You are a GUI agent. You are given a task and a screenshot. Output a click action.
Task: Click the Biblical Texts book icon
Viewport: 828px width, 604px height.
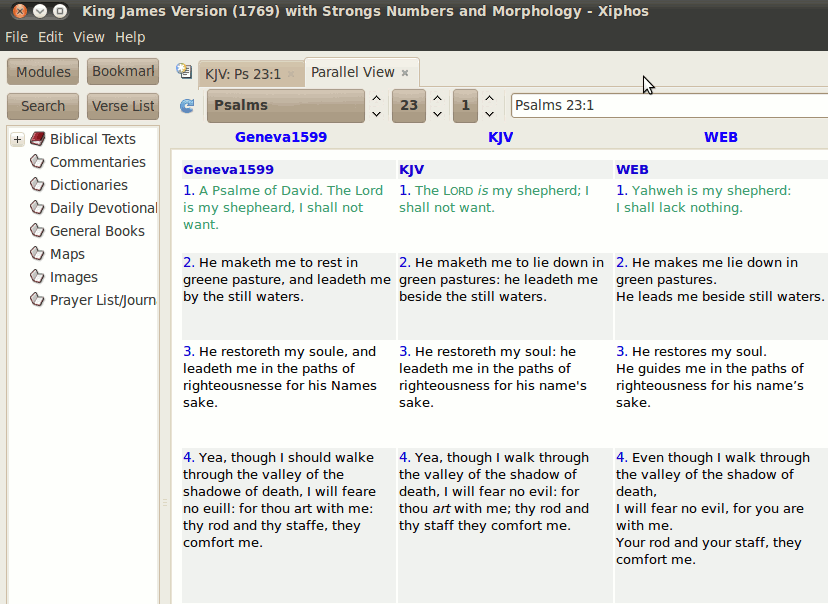click(37, 139)
